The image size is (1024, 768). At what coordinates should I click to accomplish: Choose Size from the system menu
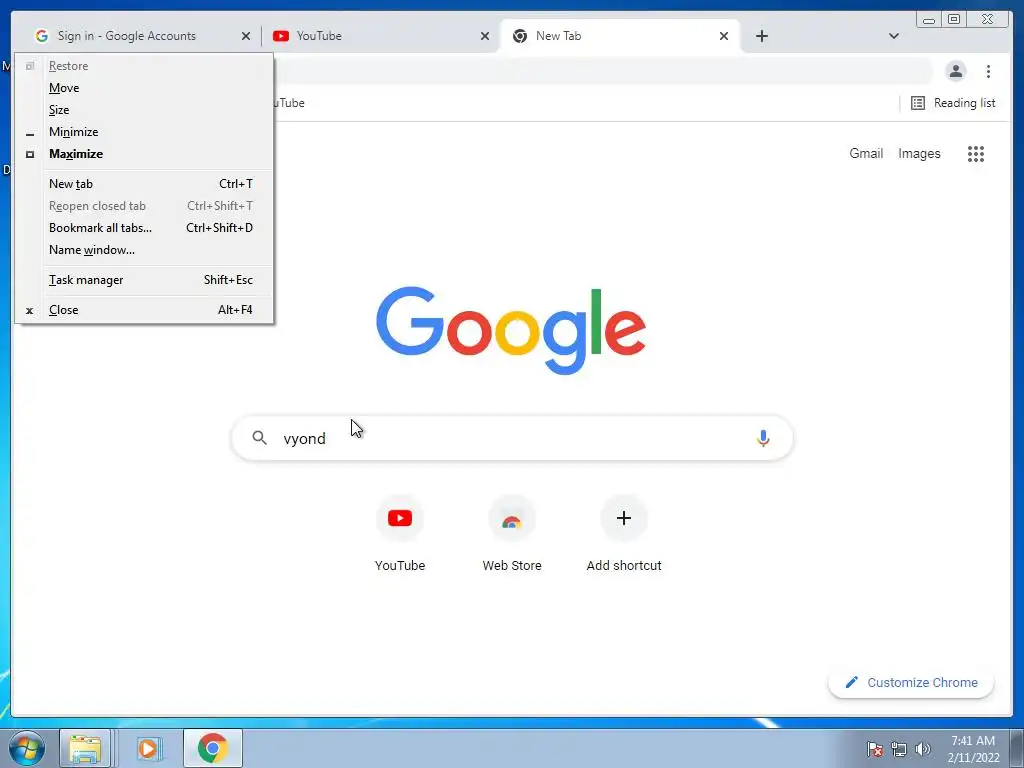pos(144,110)
